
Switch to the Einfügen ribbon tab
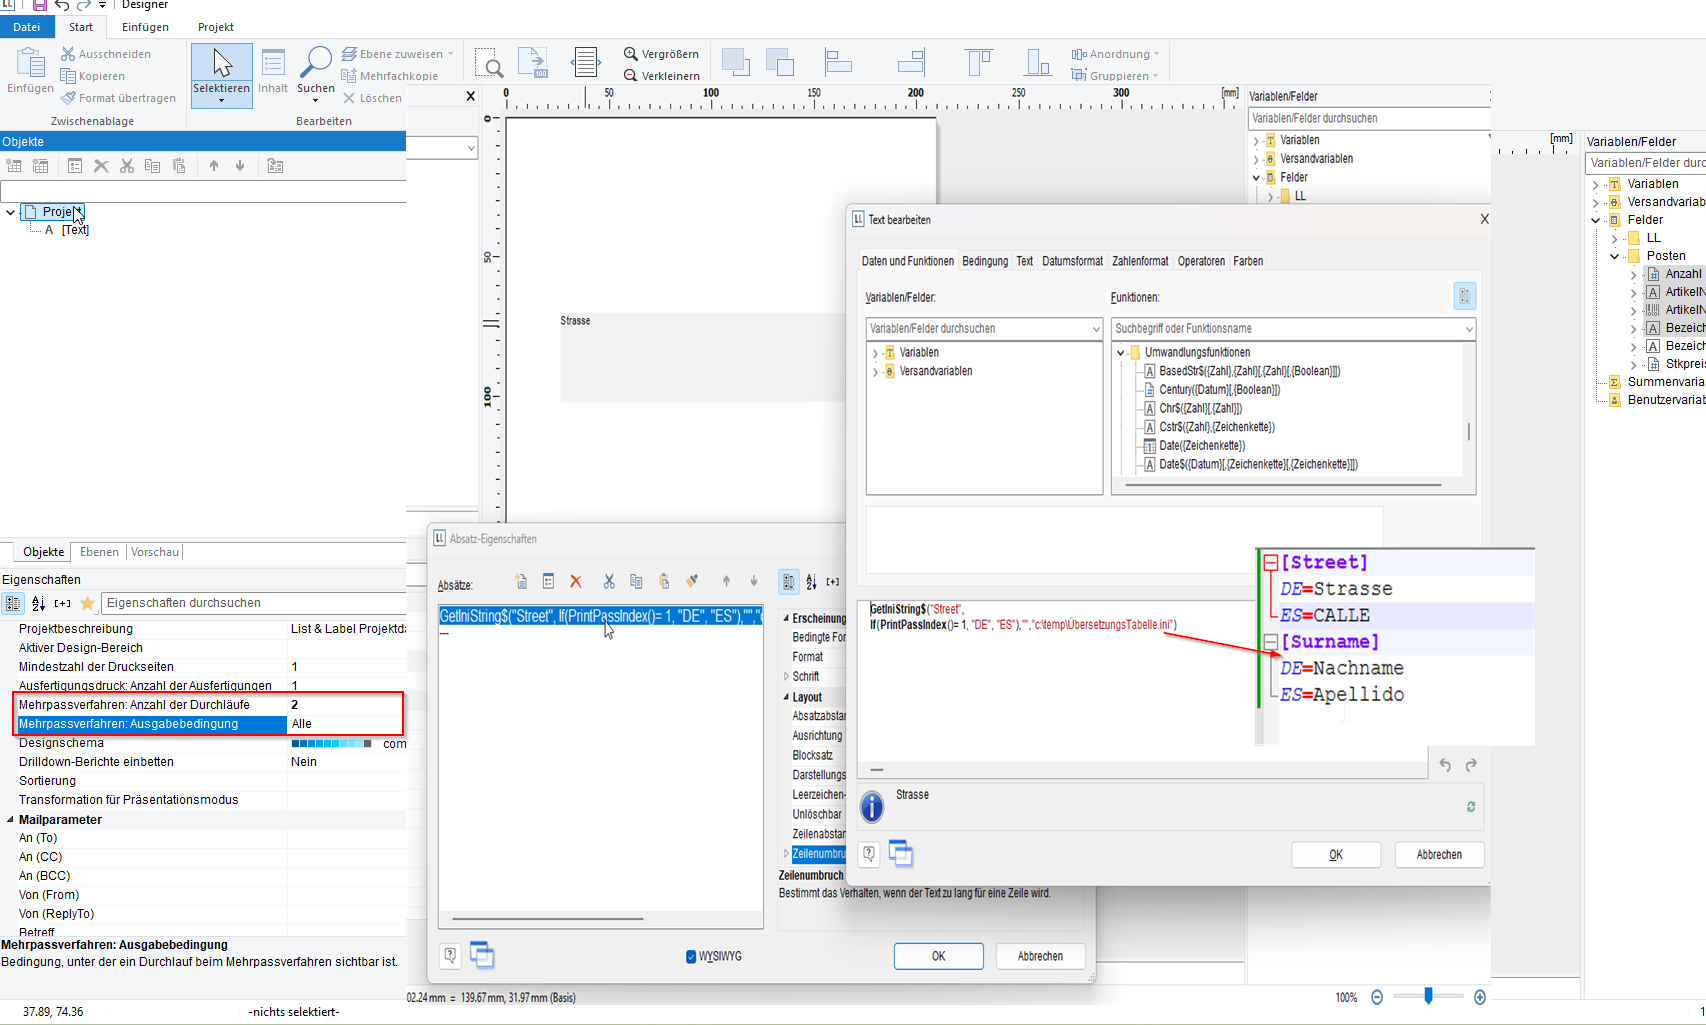145,27
